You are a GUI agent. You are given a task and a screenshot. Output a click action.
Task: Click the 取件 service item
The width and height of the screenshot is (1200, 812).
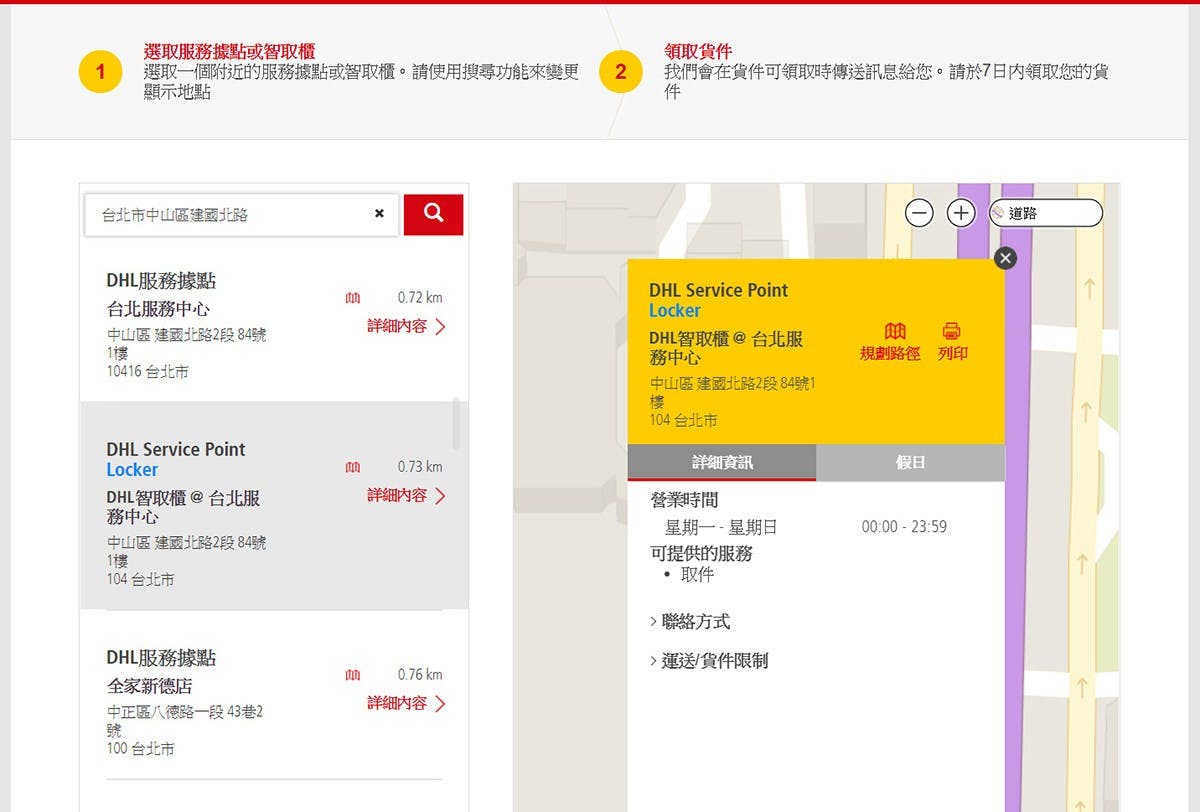pos(697,575)
